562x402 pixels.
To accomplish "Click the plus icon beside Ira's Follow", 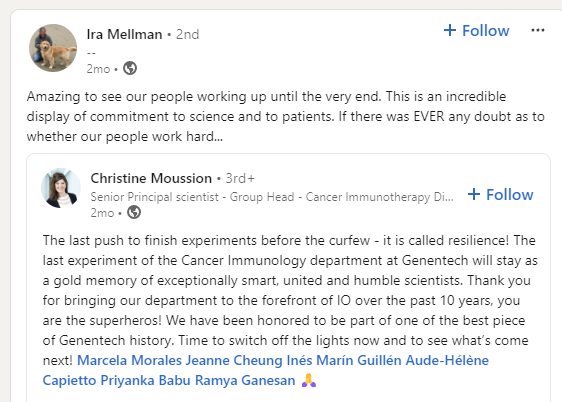I will click(x=450, y=30).
